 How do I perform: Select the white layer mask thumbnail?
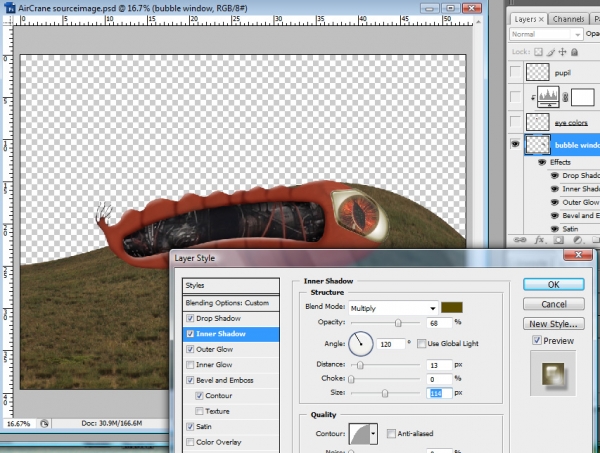pyautogui.click(x=583, y=97)
